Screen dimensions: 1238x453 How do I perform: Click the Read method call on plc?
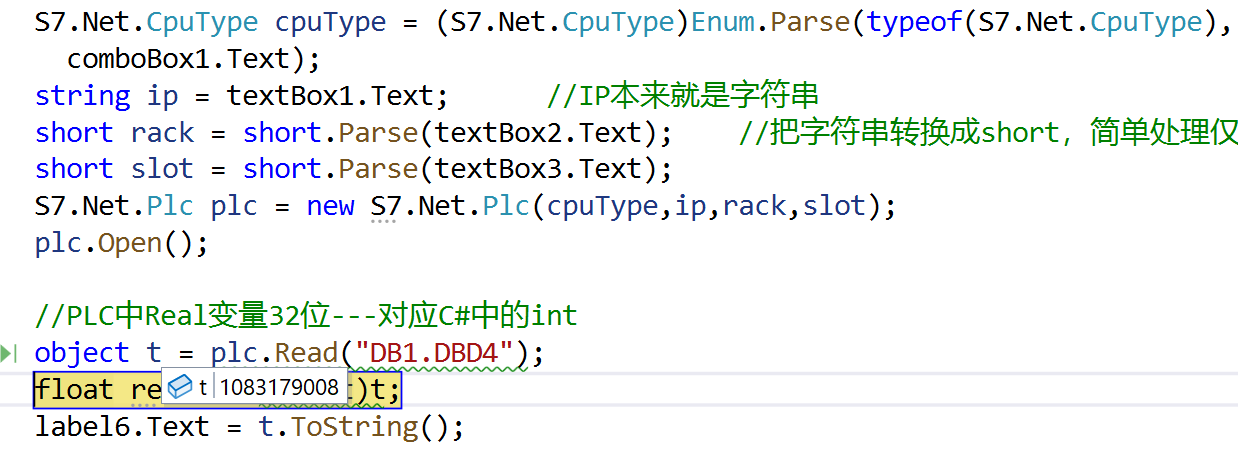pyautogui.click(x=306, y=353)
